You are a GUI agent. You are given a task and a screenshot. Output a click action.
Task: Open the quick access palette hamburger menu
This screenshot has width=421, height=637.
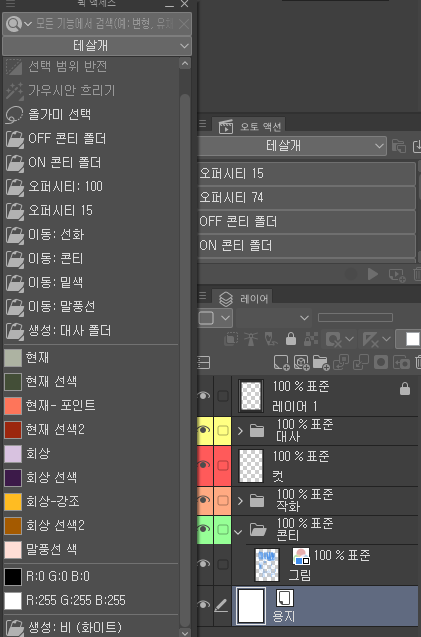[x=10, y=4]
